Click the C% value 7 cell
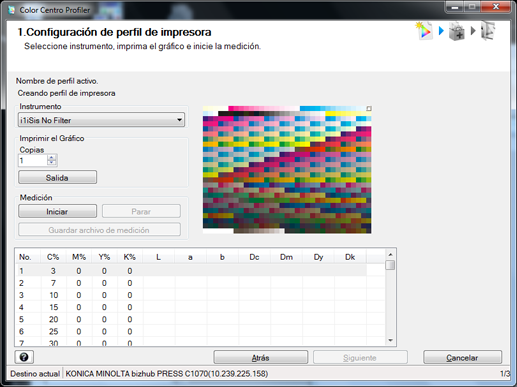The height and width of the screenshot is (387, 517). [53, 283]
